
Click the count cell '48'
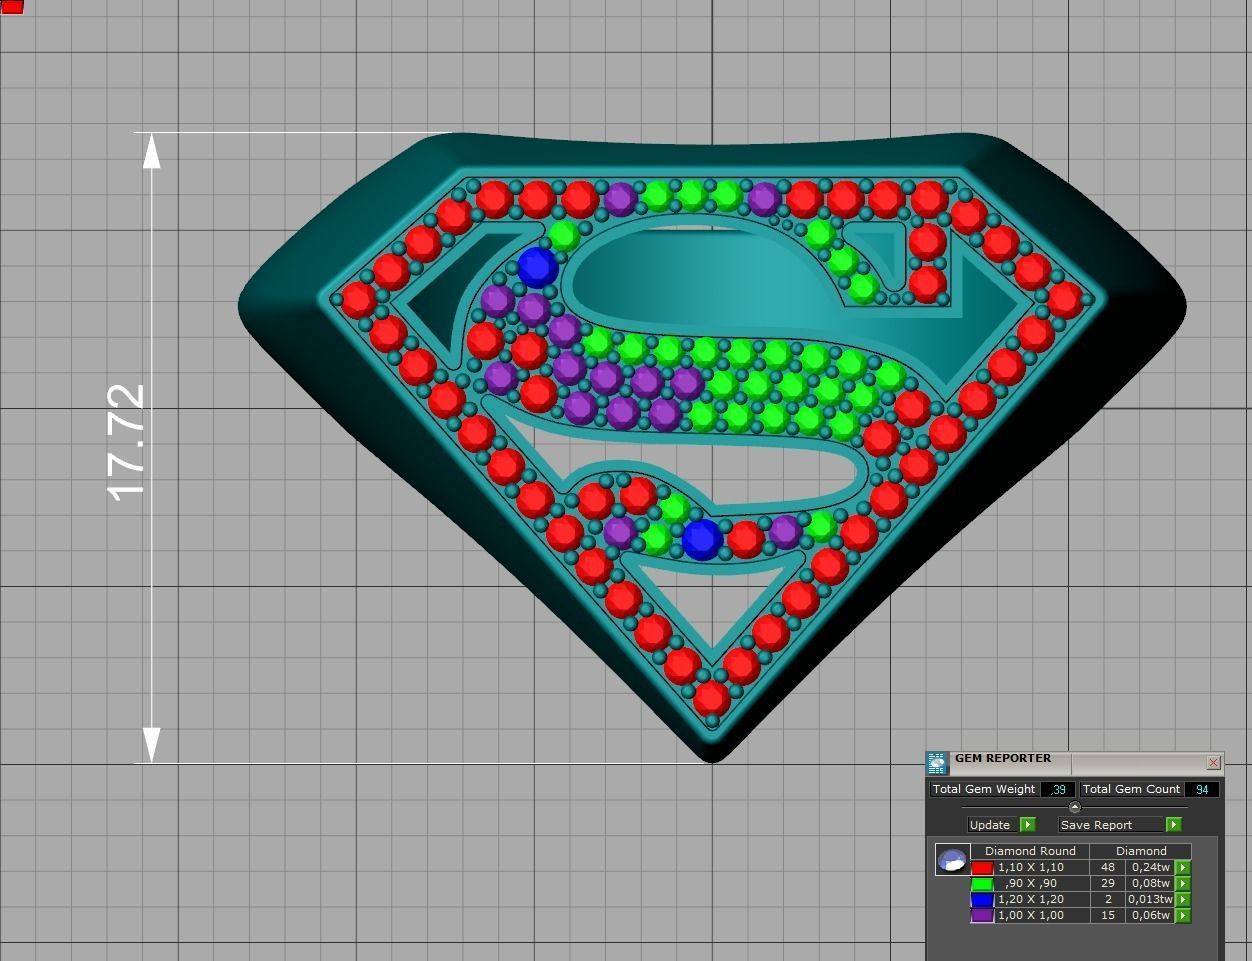1108,867
